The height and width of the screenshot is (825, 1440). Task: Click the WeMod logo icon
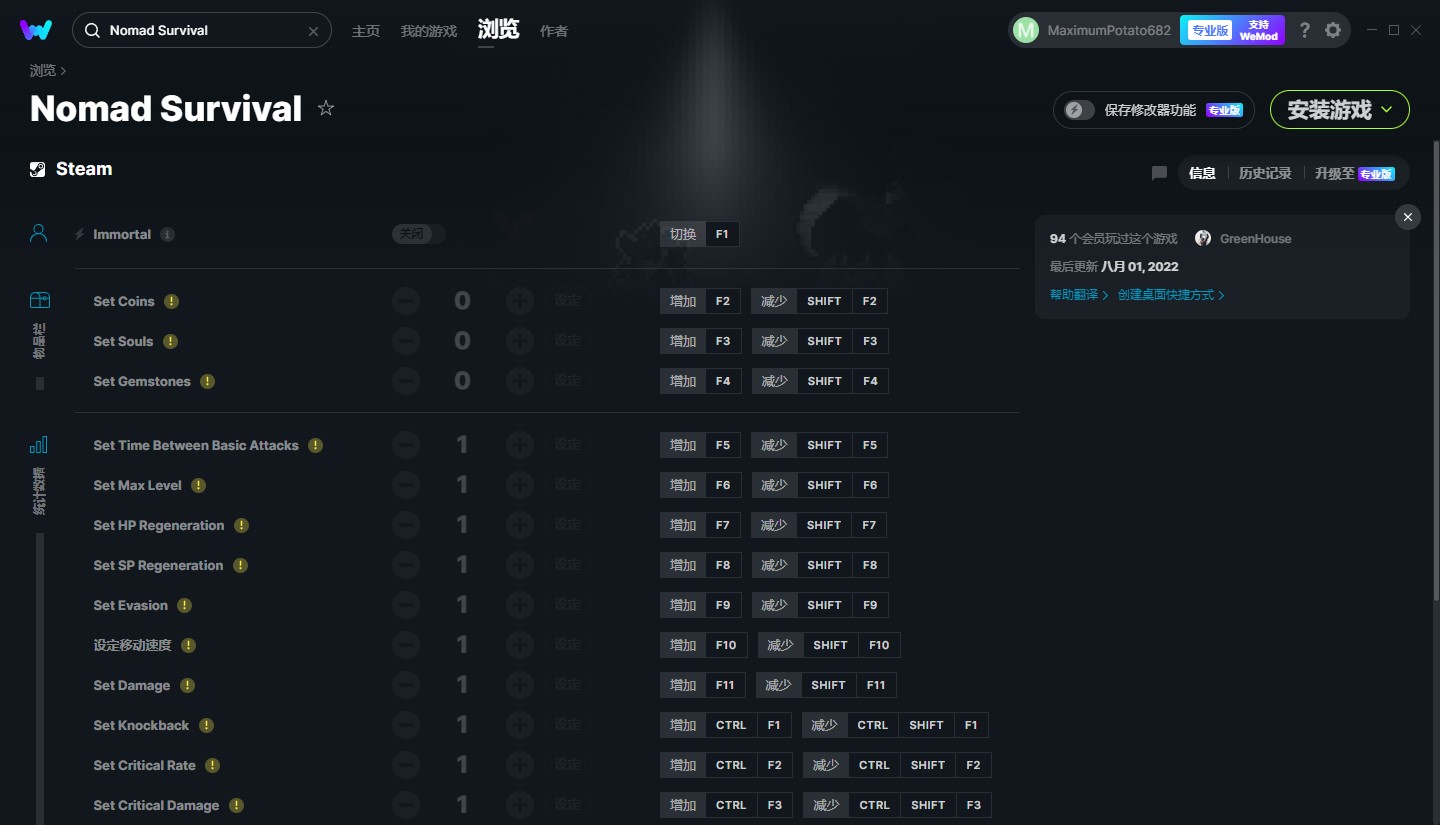[36, 30]
